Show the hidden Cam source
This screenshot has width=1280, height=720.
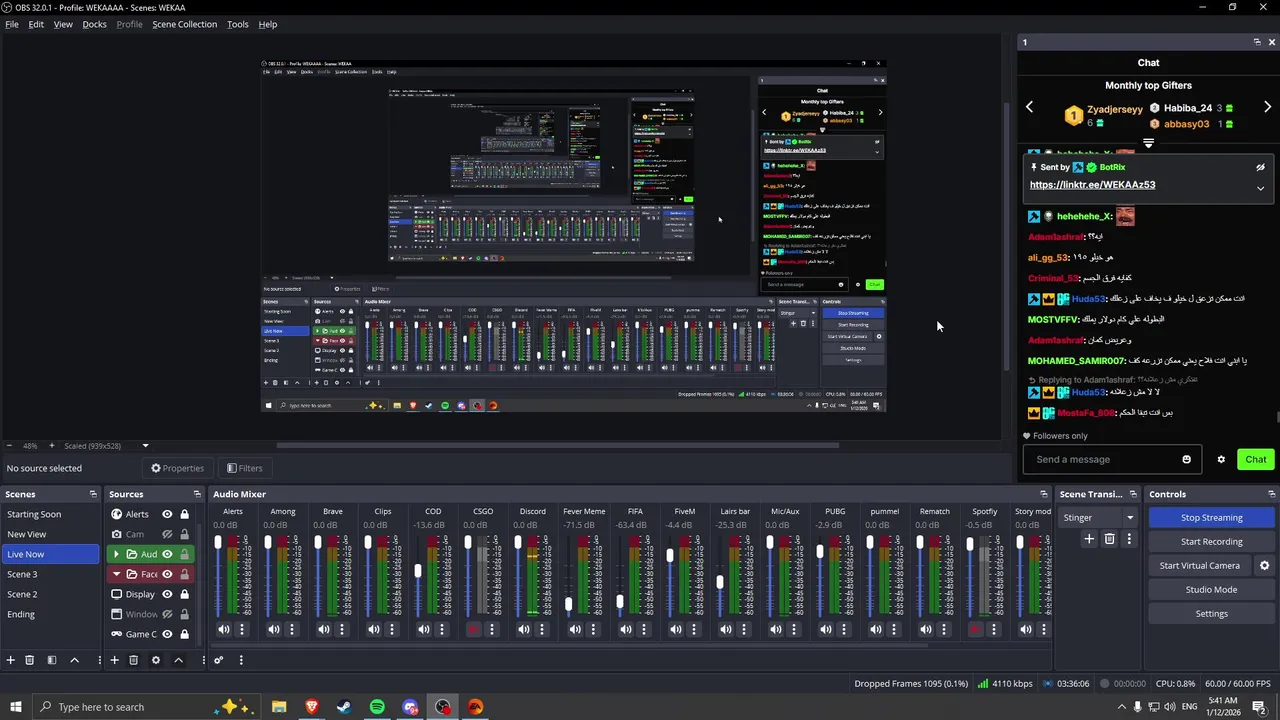tap(167, 534)
